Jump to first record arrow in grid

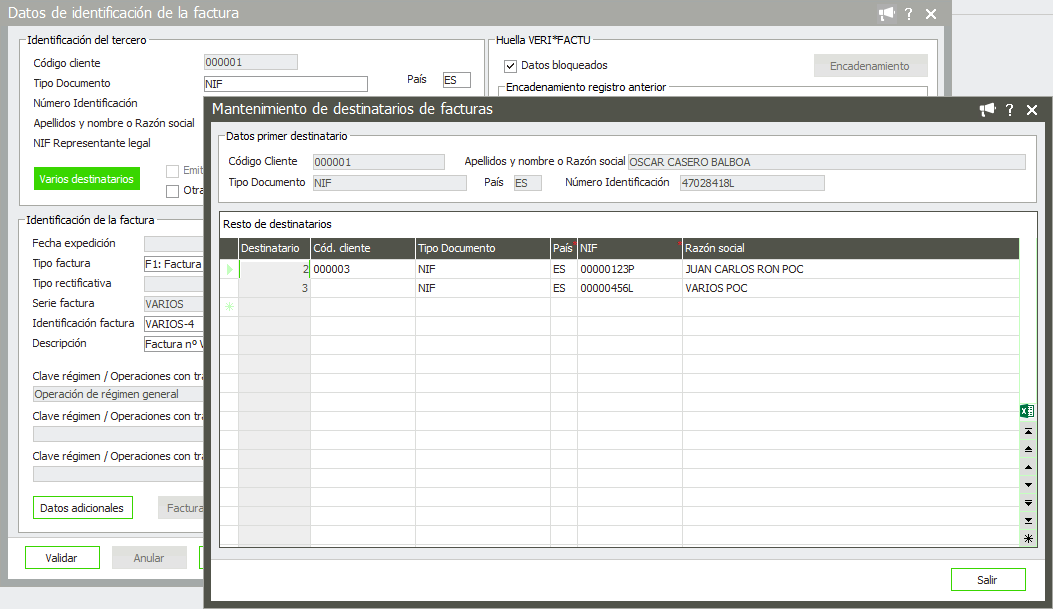tap(1028, 430)
